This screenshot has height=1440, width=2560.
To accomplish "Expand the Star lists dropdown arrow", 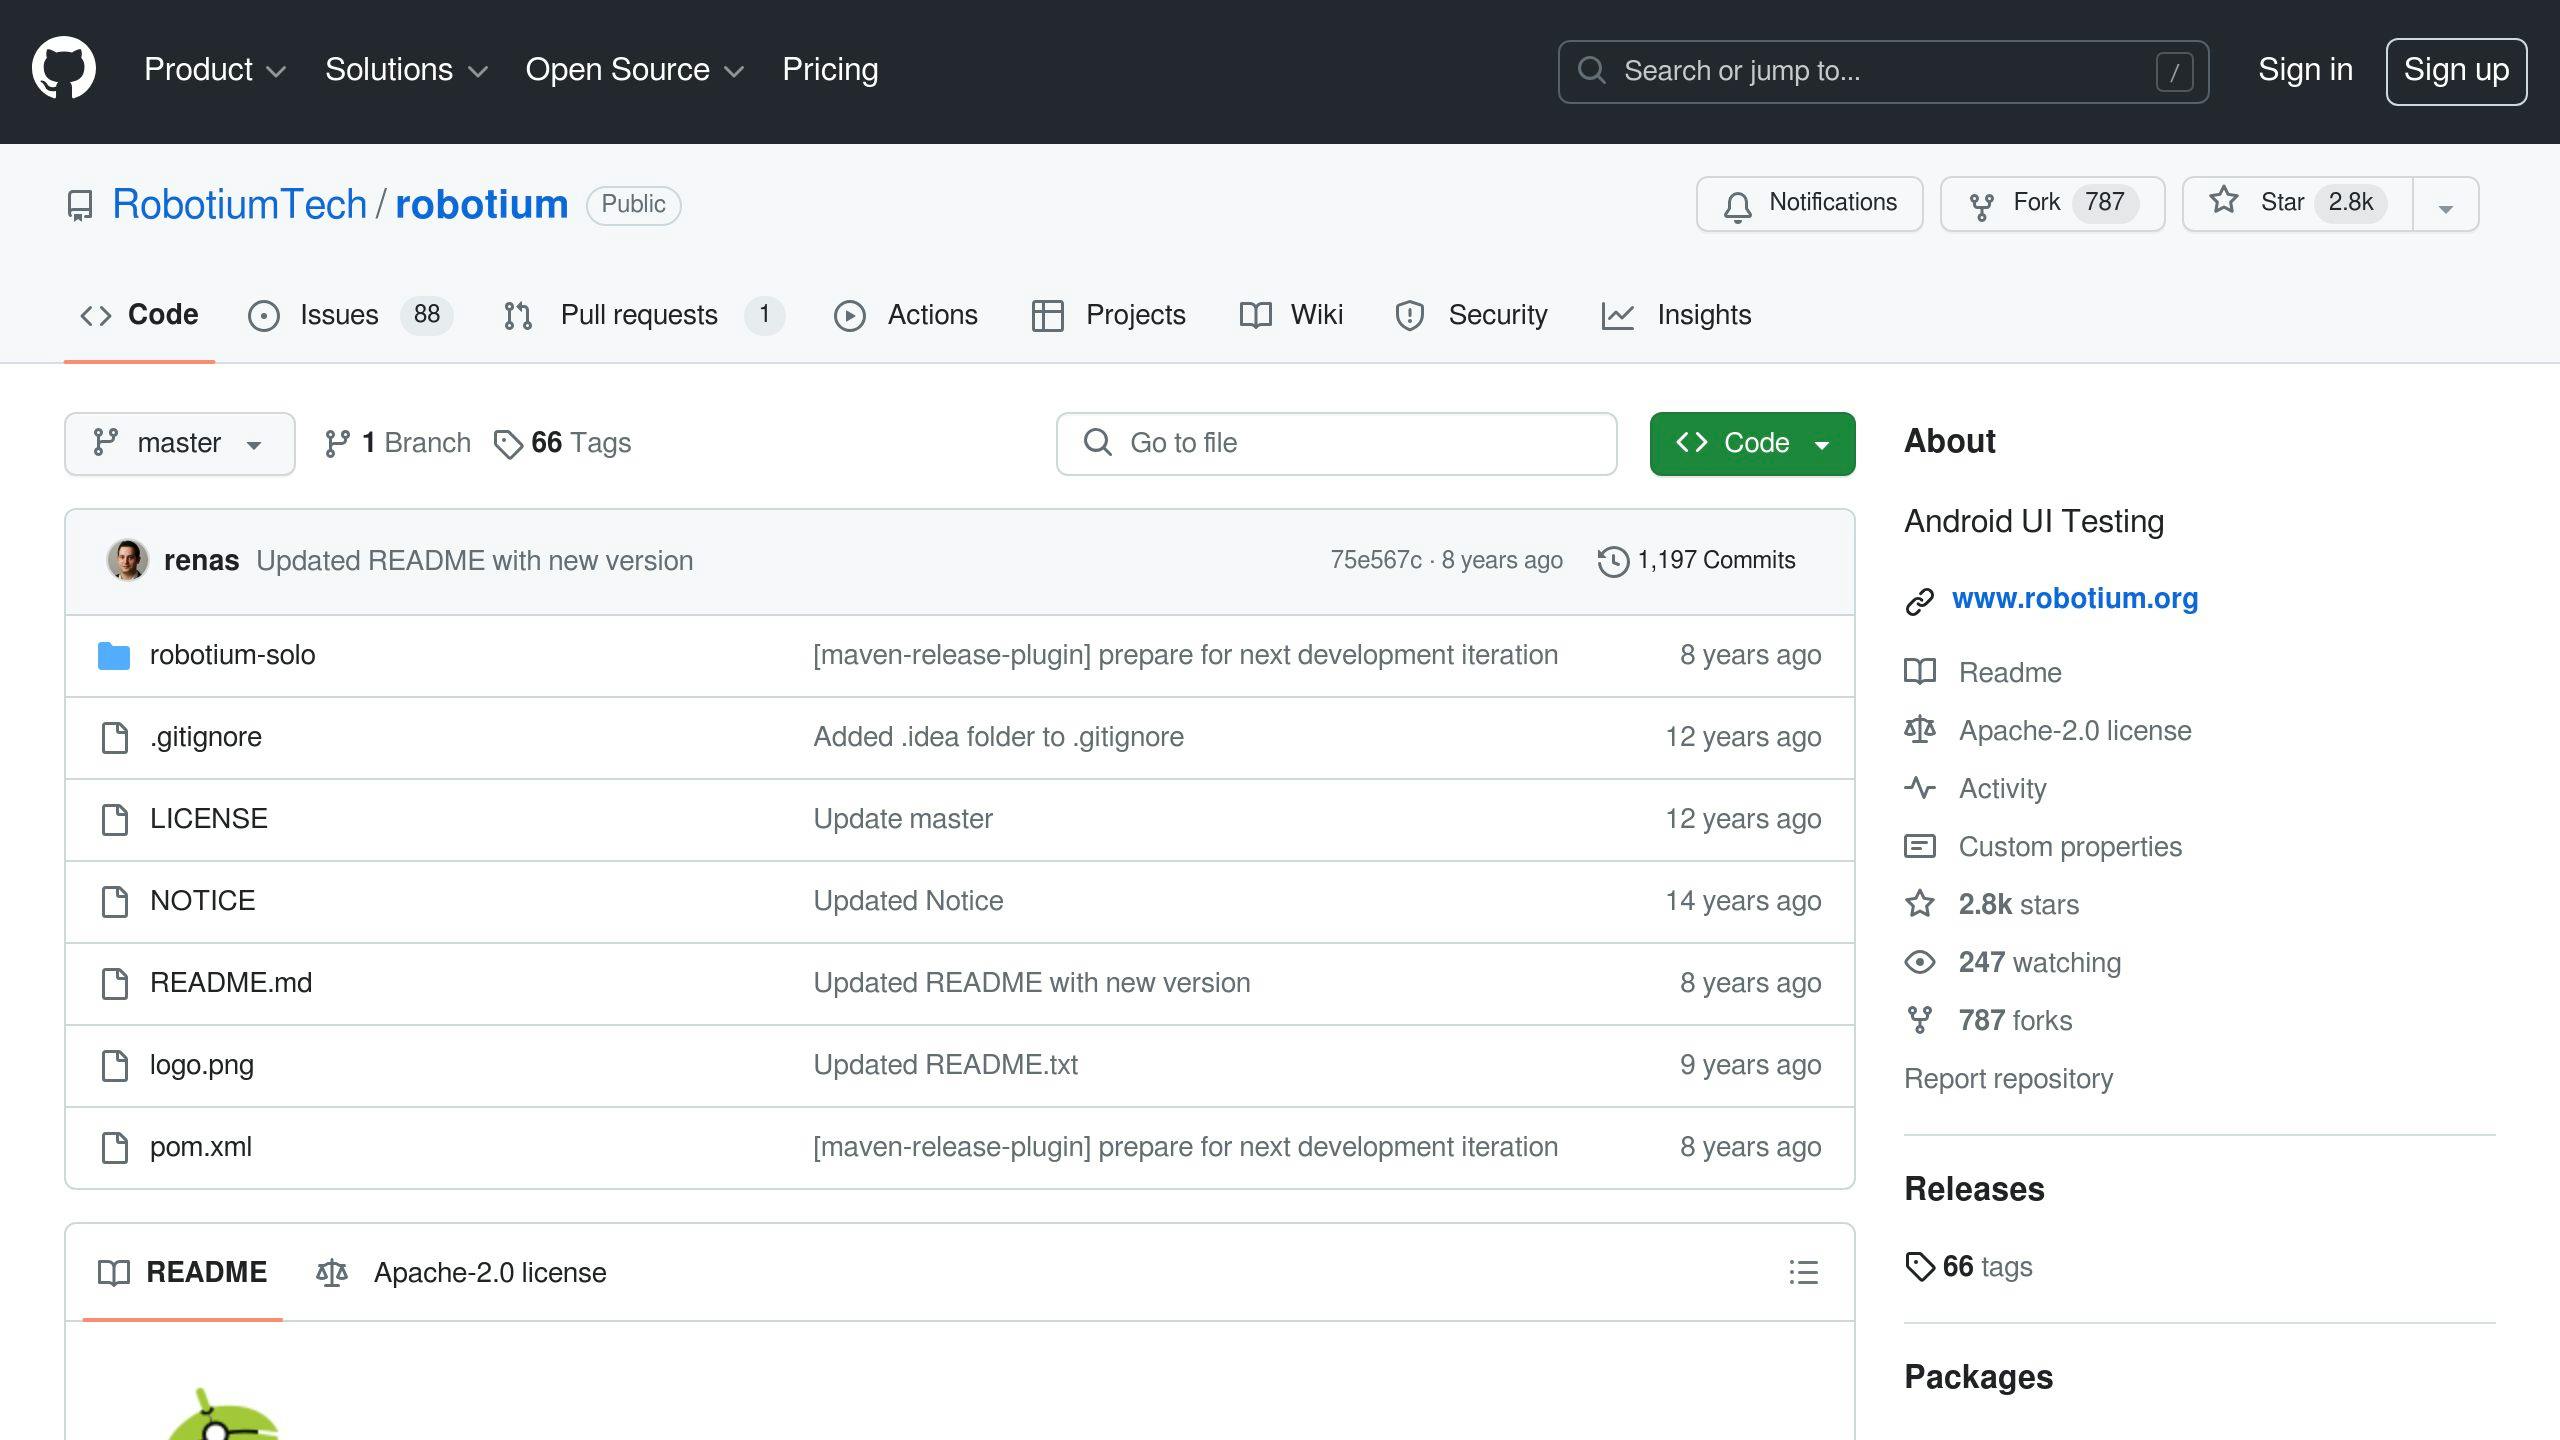I will pos(2446,207).
